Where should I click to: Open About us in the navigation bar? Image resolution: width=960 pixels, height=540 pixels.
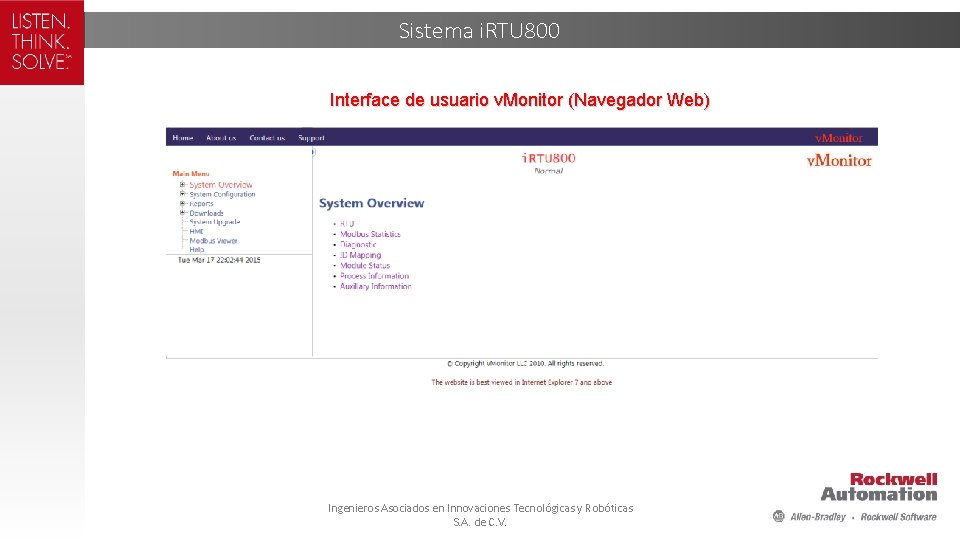pos(221,138)
